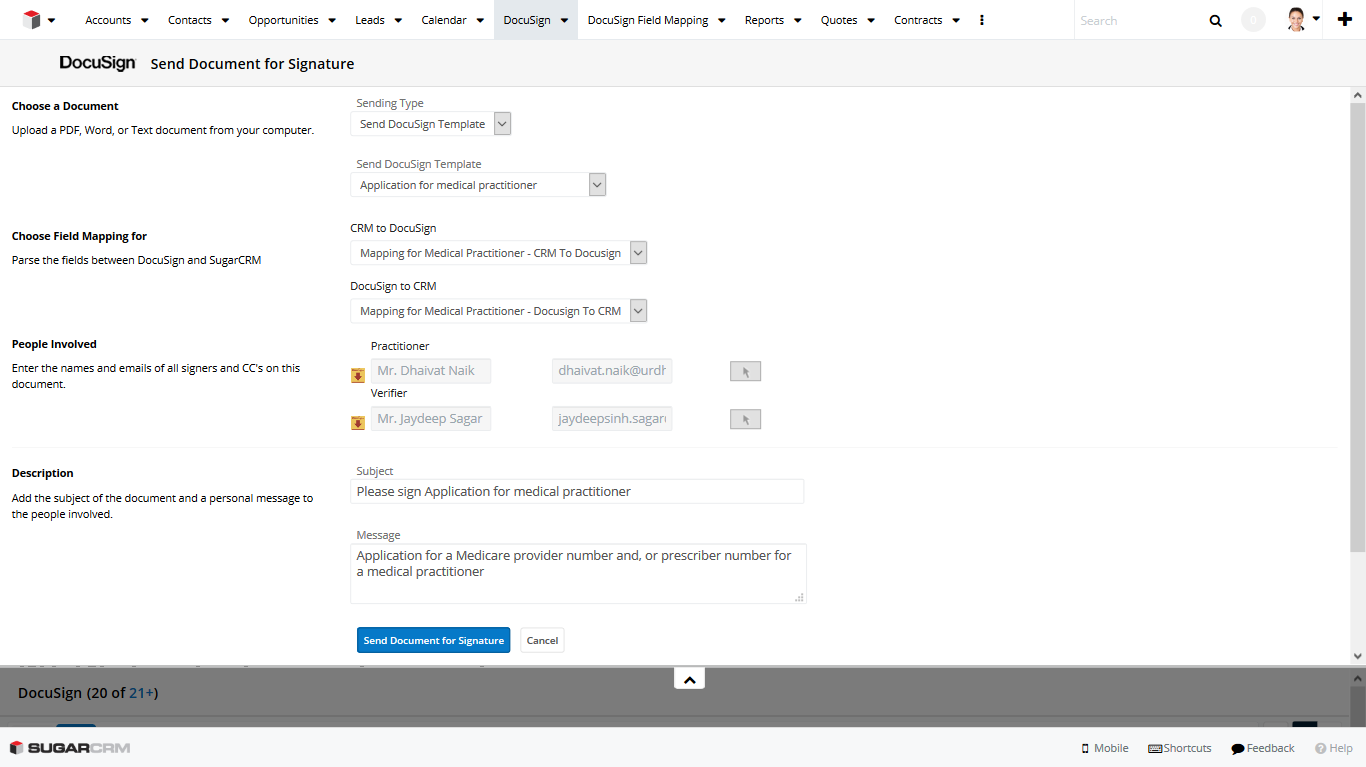Click into the Message text area
The width and height of the screenshot is (1366, 767).
pos(578,574)
